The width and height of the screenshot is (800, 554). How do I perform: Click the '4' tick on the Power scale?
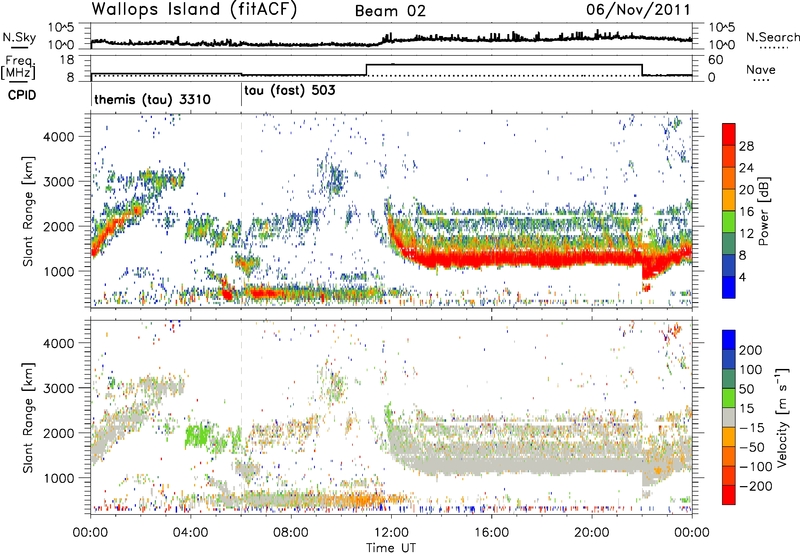(x=742, y=278)
